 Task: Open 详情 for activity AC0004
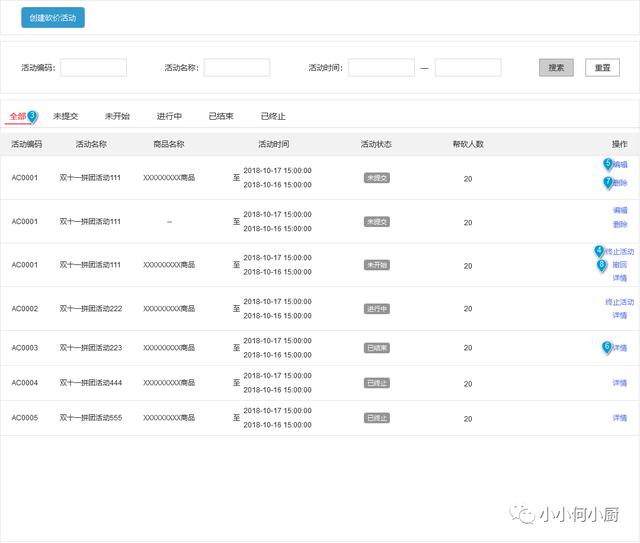(620, 383)
